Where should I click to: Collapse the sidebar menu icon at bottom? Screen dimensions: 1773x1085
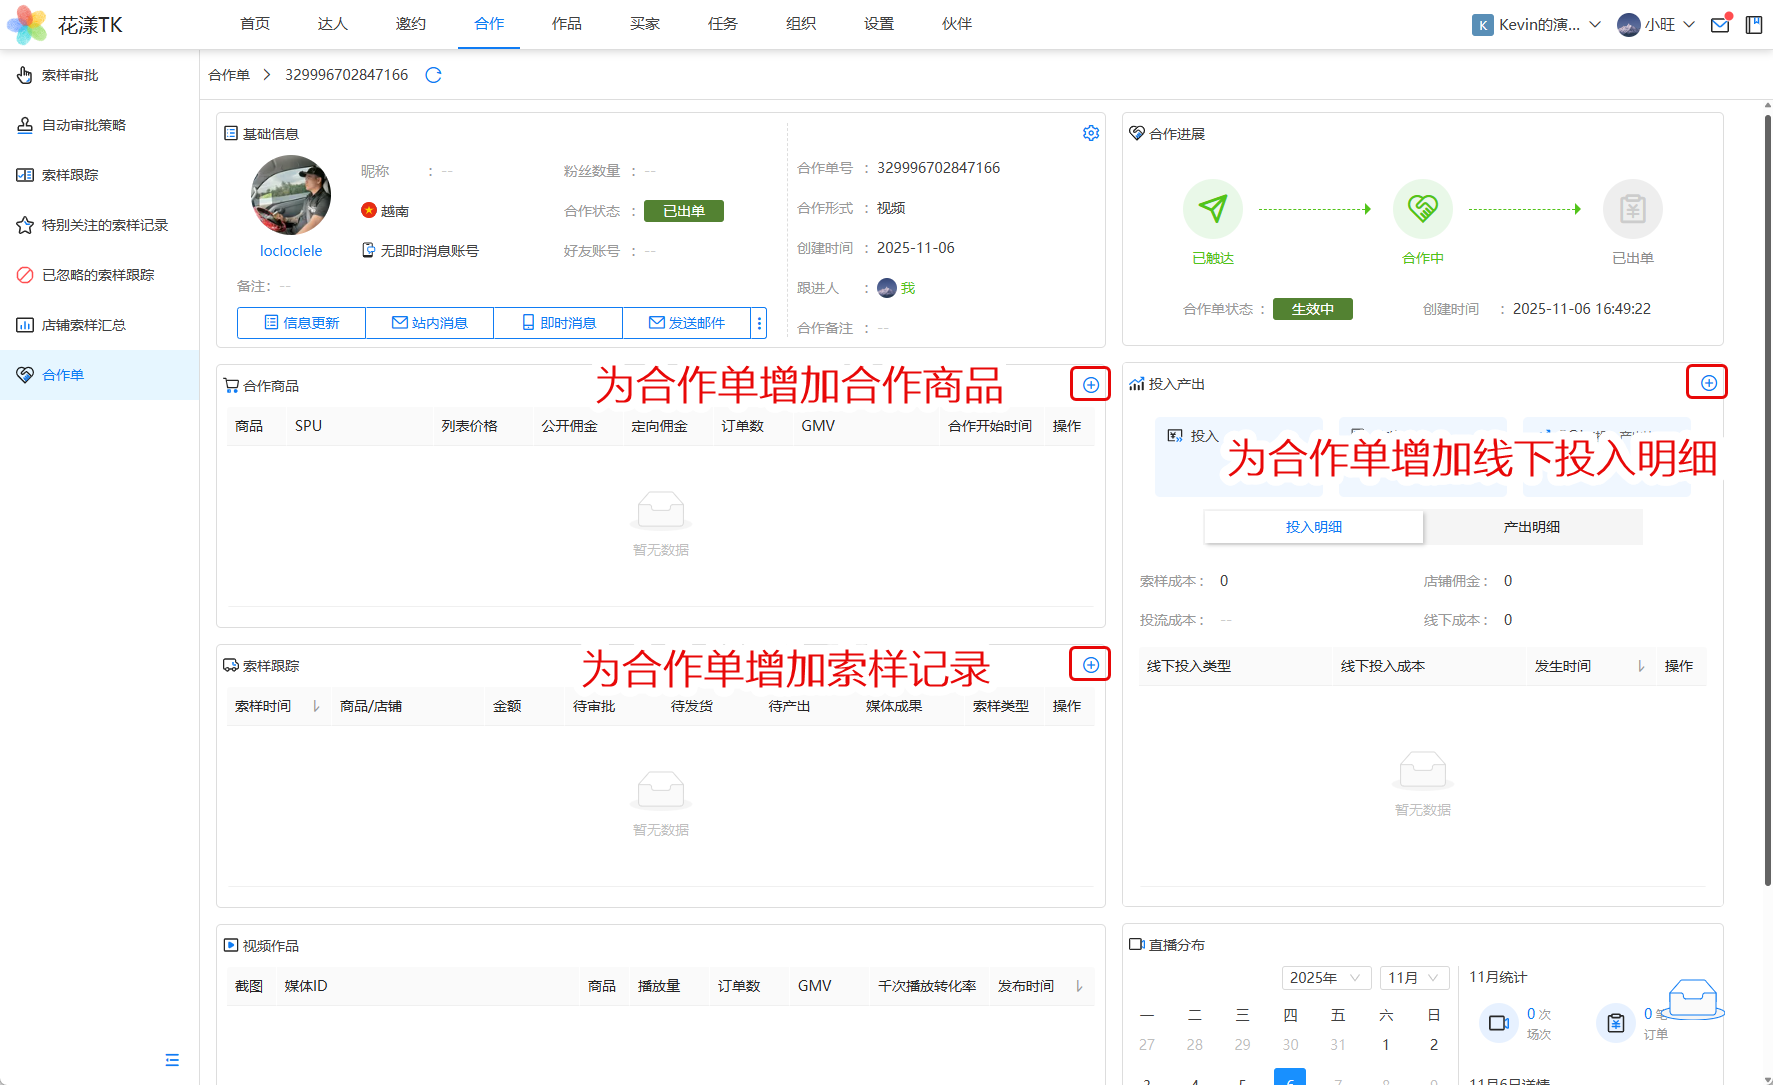[172, 1060]
